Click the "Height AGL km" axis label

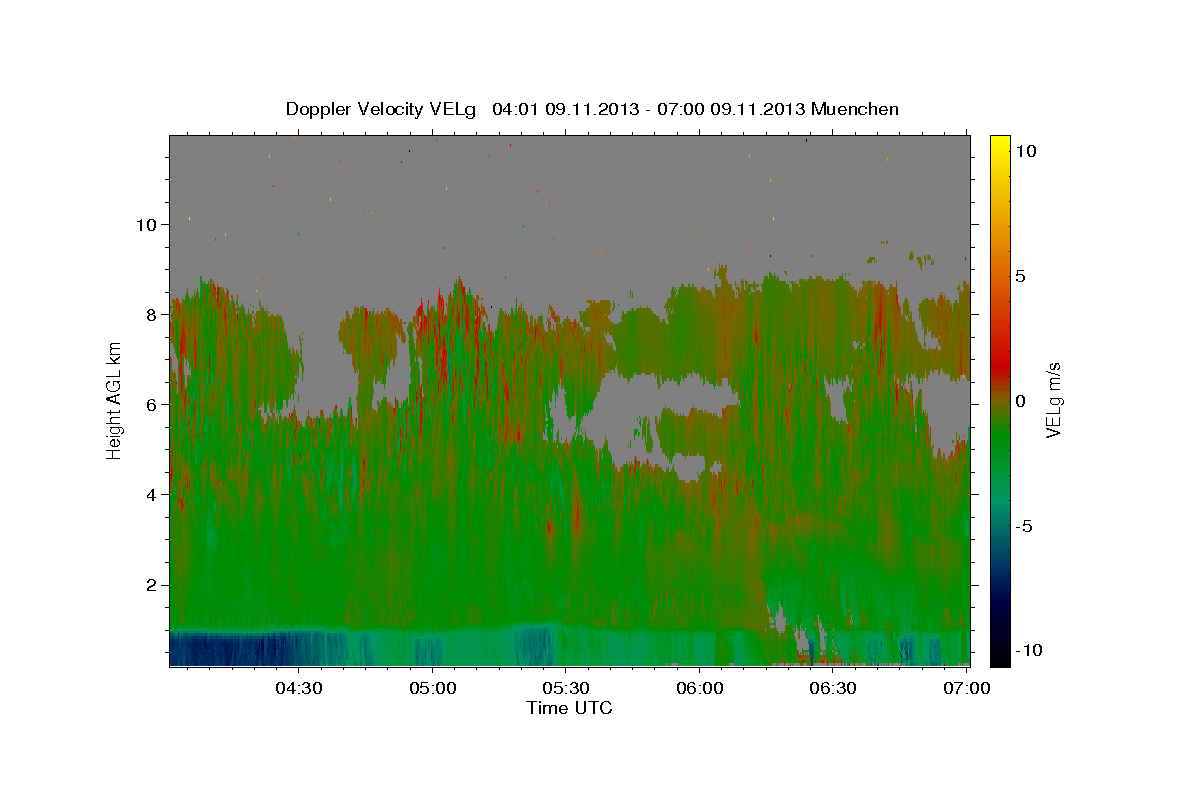[115, 399]
